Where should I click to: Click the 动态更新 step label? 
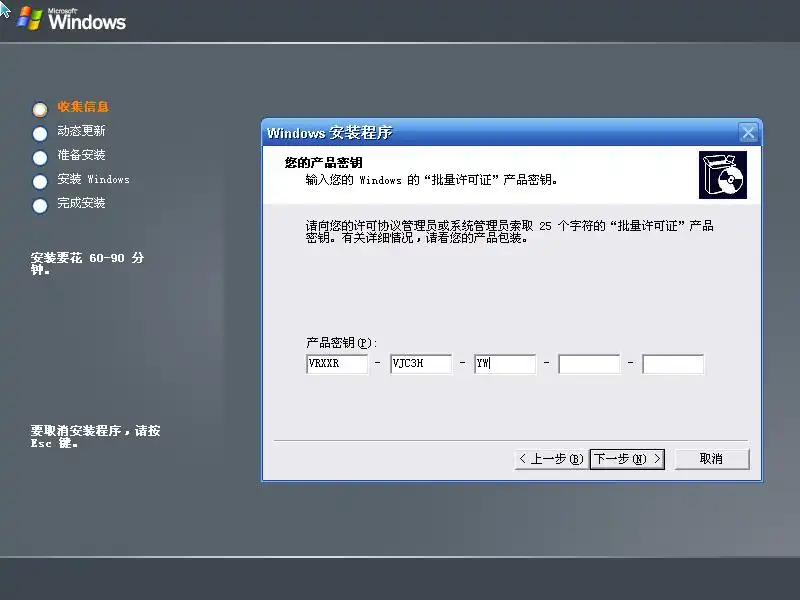tap(81, 131)
